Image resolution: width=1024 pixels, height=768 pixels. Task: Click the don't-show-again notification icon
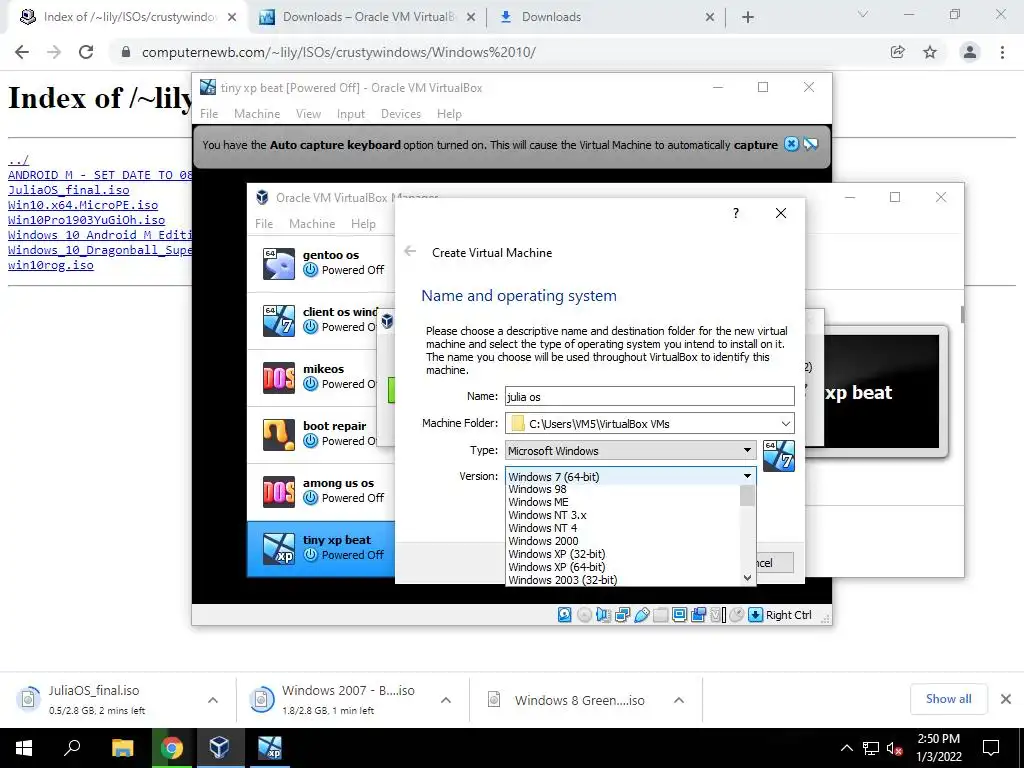point(810,144)
